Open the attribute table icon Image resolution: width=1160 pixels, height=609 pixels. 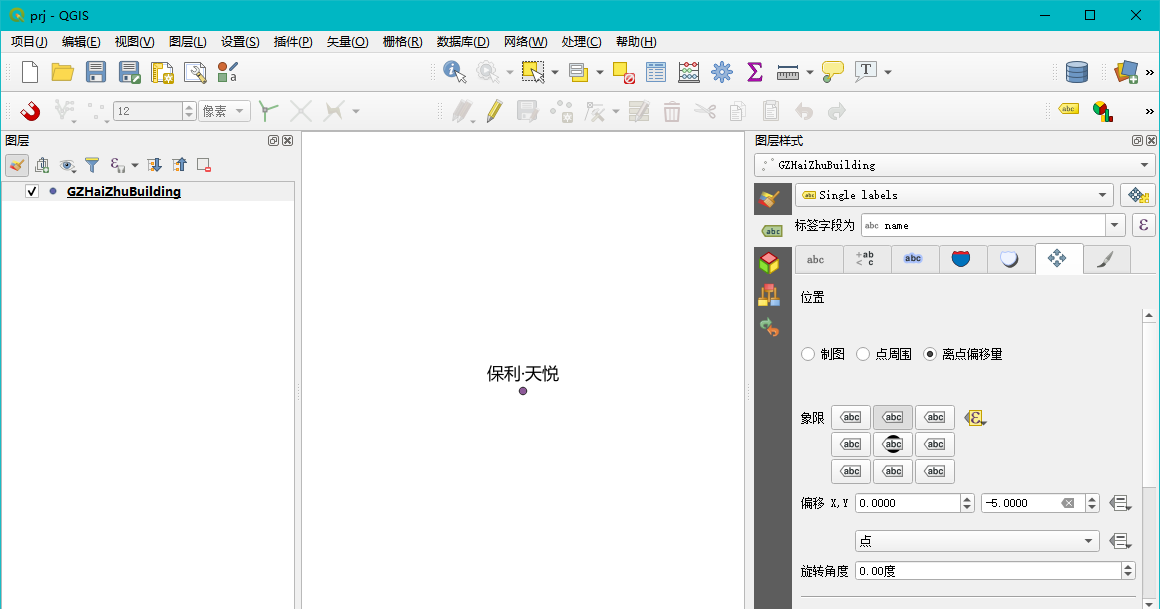(x=655, y=72)
